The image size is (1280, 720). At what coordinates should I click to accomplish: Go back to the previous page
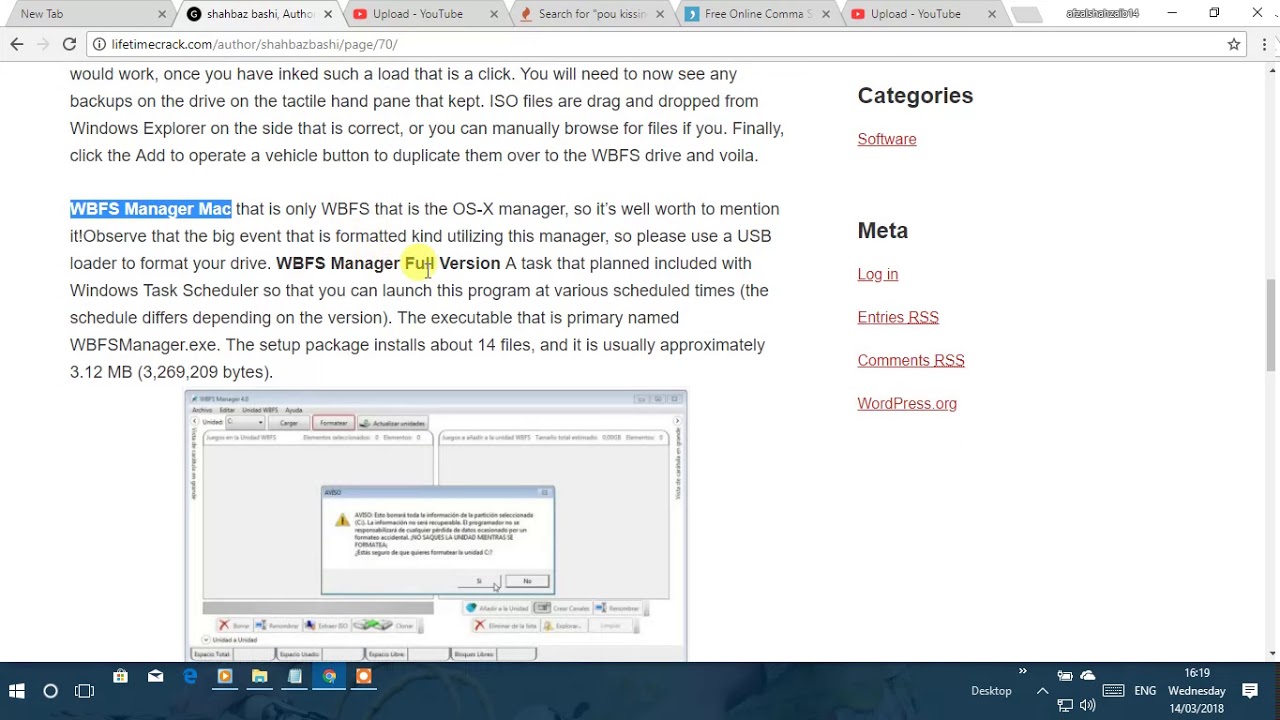click(17, 44)
